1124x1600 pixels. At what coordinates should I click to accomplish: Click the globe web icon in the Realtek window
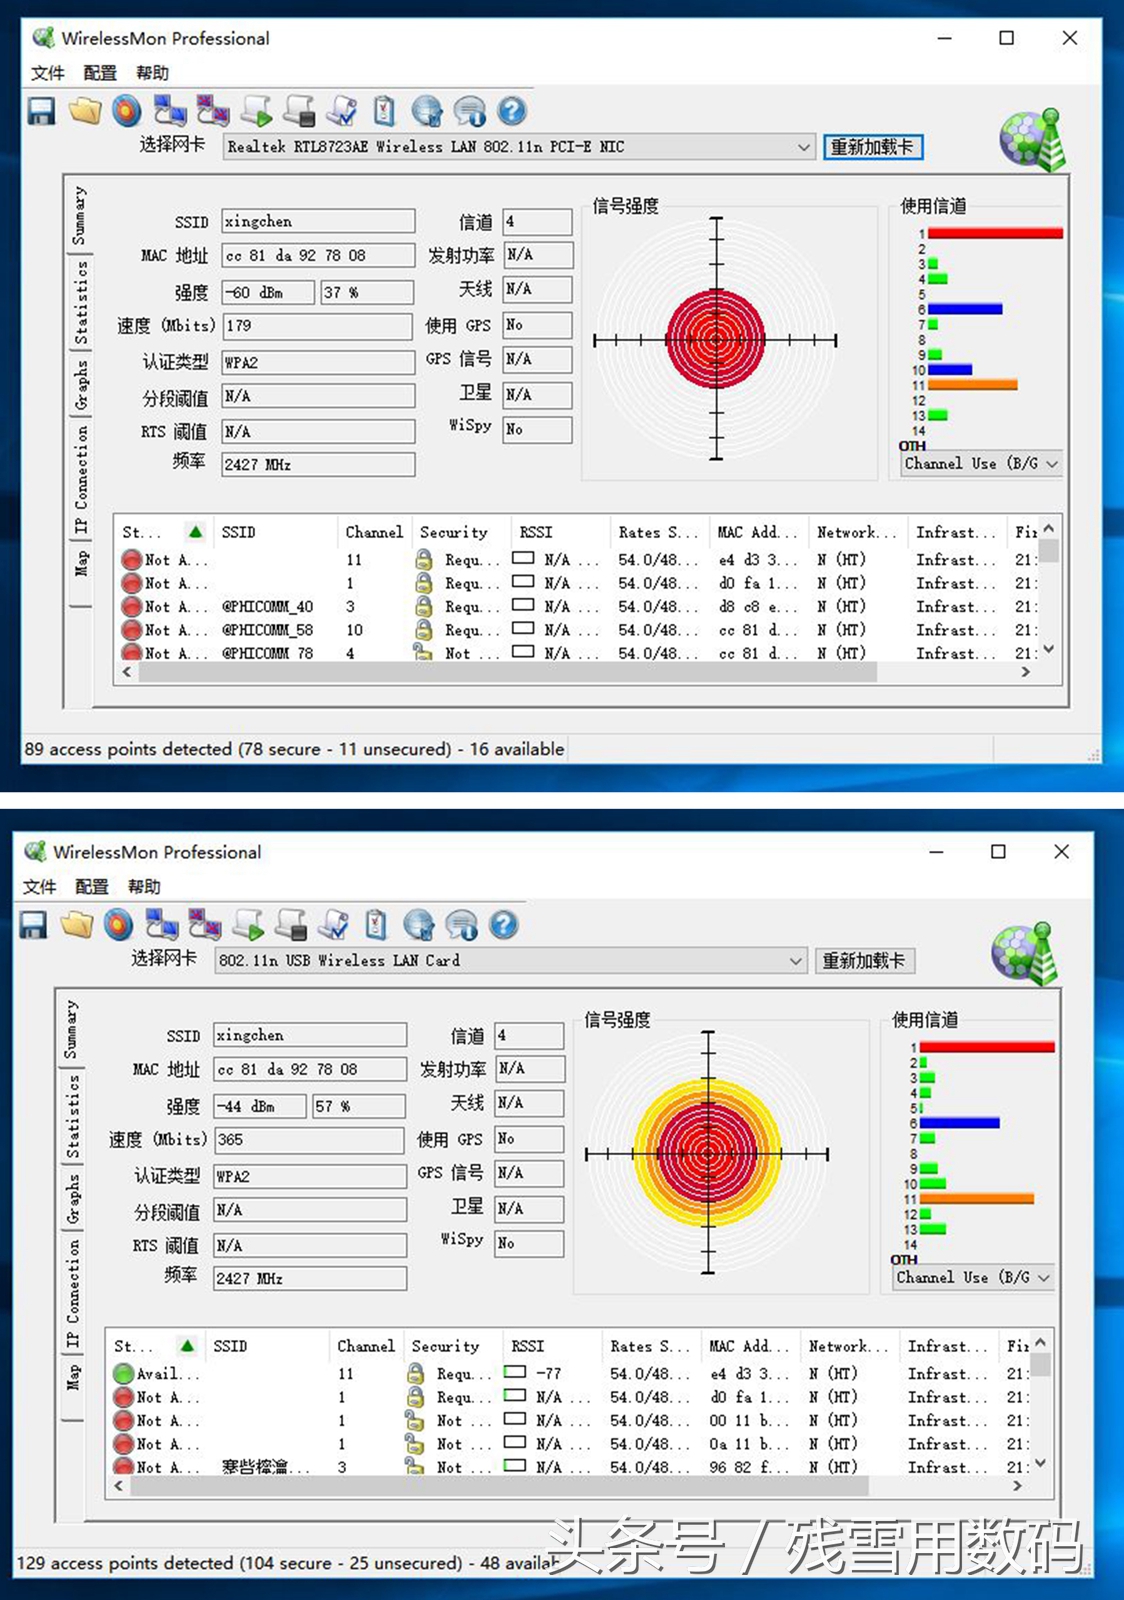(427, 111)
